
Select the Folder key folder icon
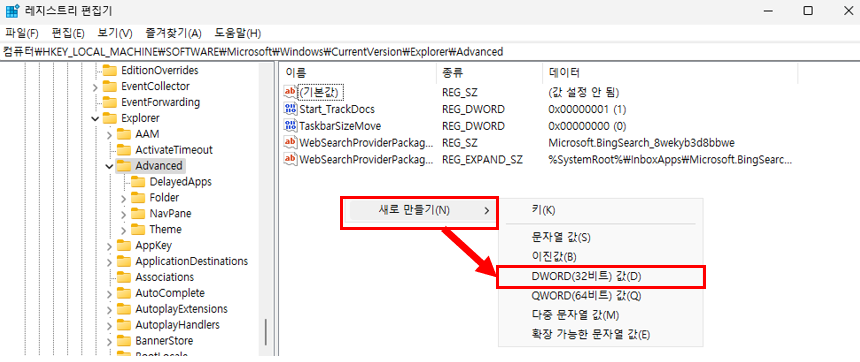(x=138, y=197)
